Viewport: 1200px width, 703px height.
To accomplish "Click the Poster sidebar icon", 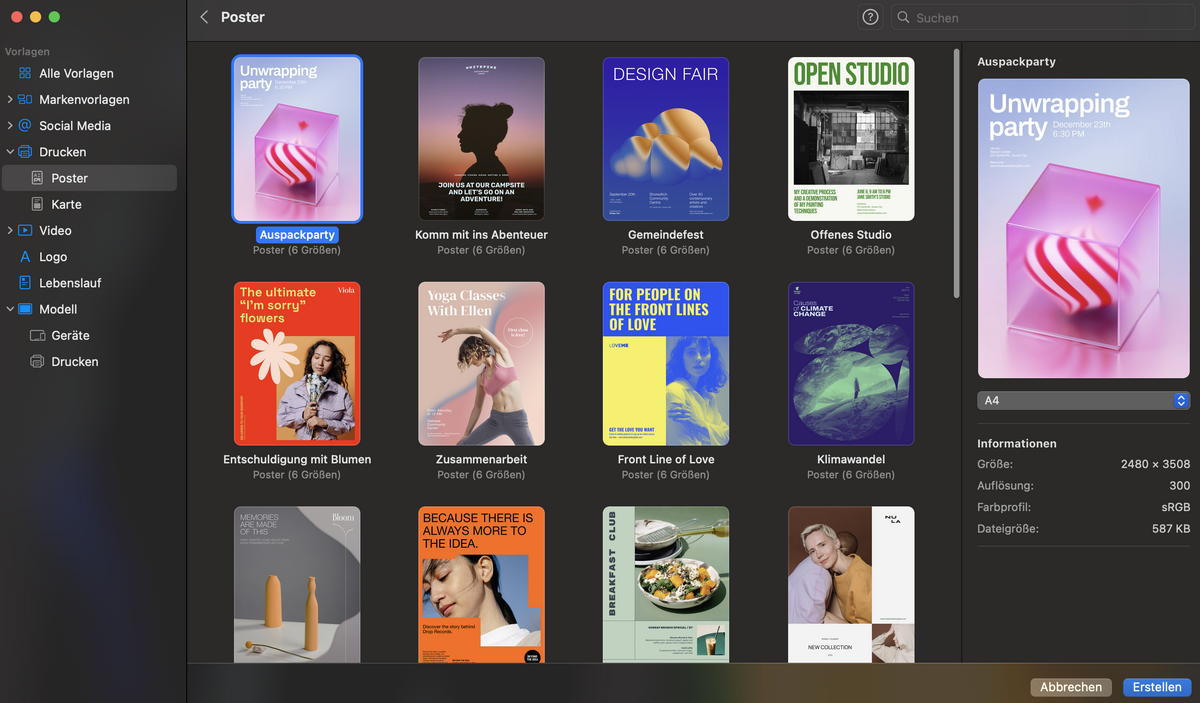I will (x=38, y=178).
